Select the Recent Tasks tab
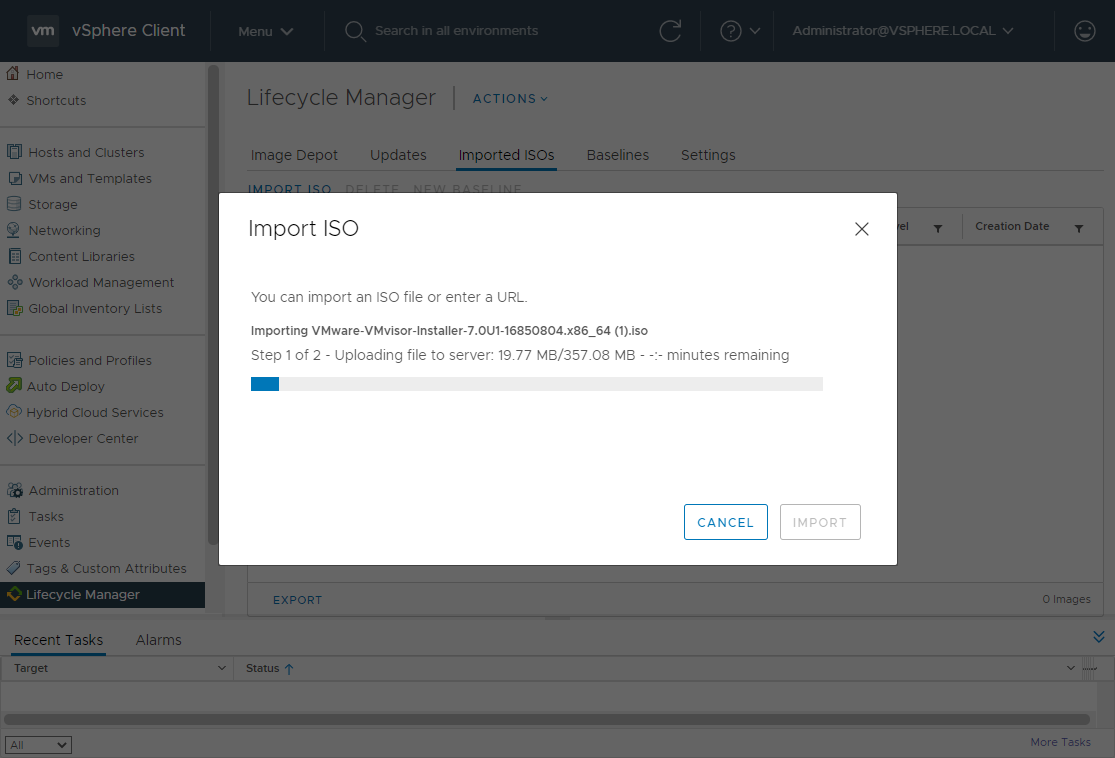1115x758 pixels. (58, 640)
